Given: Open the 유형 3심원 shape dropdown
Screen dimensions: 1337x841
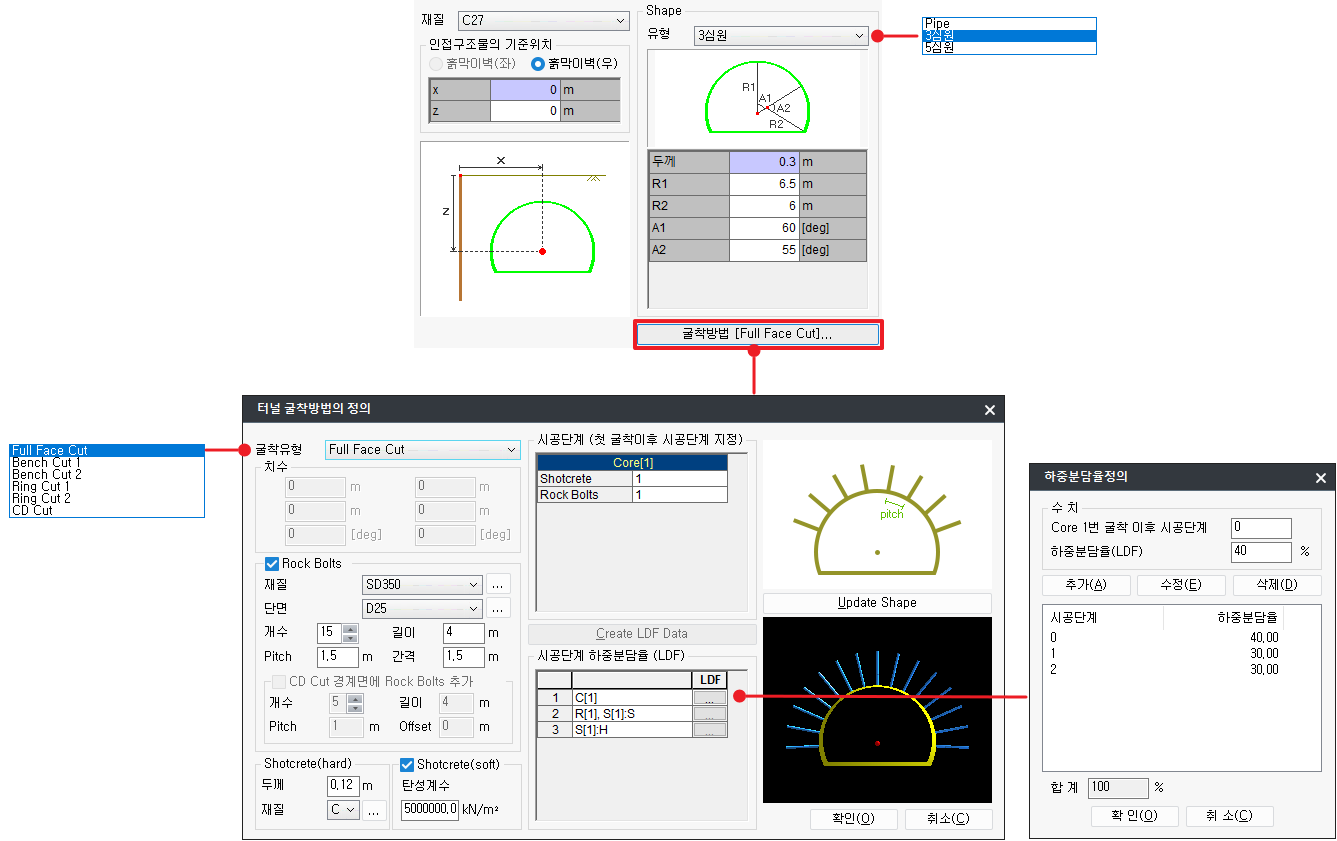Looking at the screenshot, I should (x=781, y=35).
